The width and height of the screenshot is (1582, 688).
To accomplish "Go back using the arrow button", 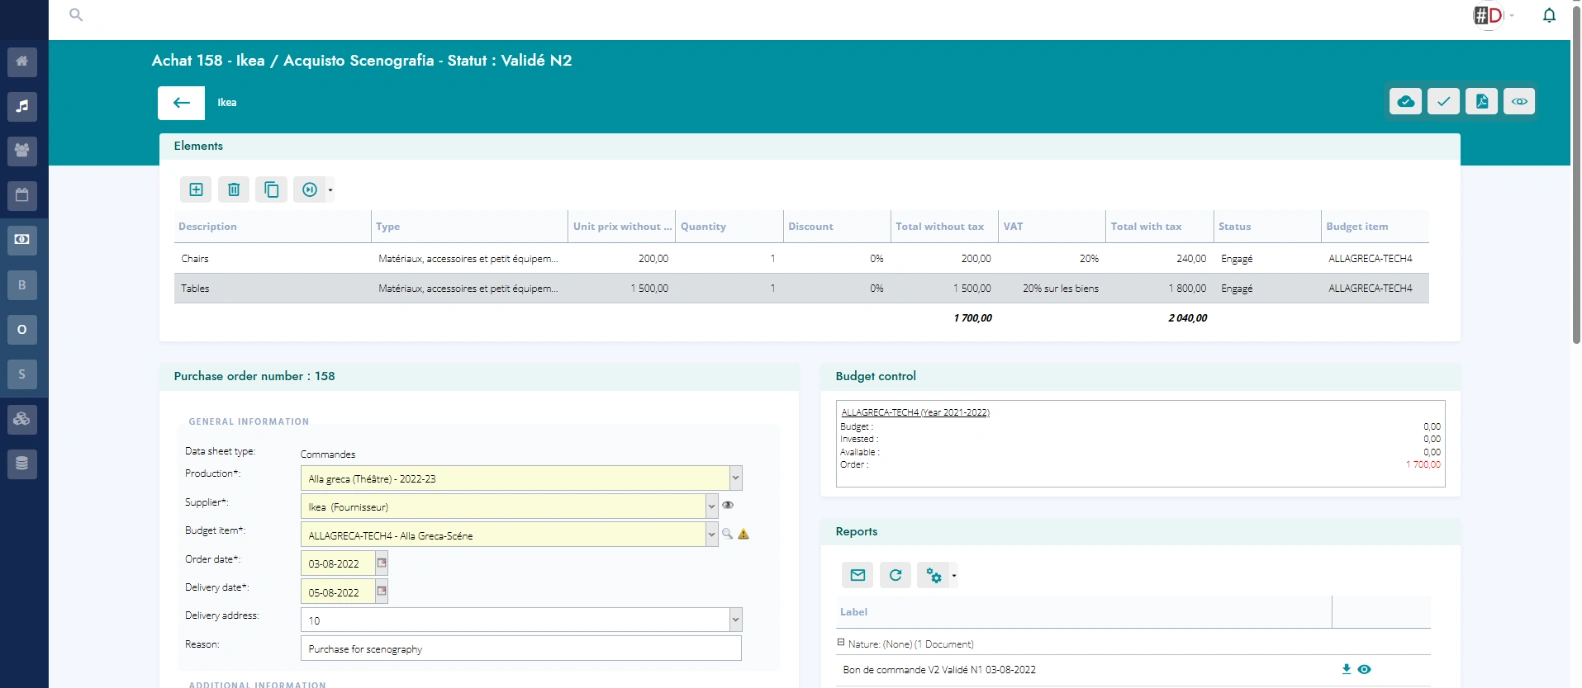I will pyautogui.click(x=181, y=103).
